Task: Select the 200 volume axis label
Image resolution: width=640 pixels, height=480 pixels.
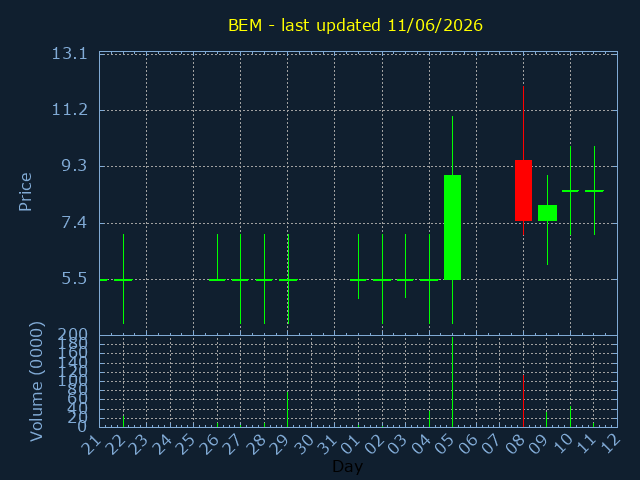Action: [73, 335]
